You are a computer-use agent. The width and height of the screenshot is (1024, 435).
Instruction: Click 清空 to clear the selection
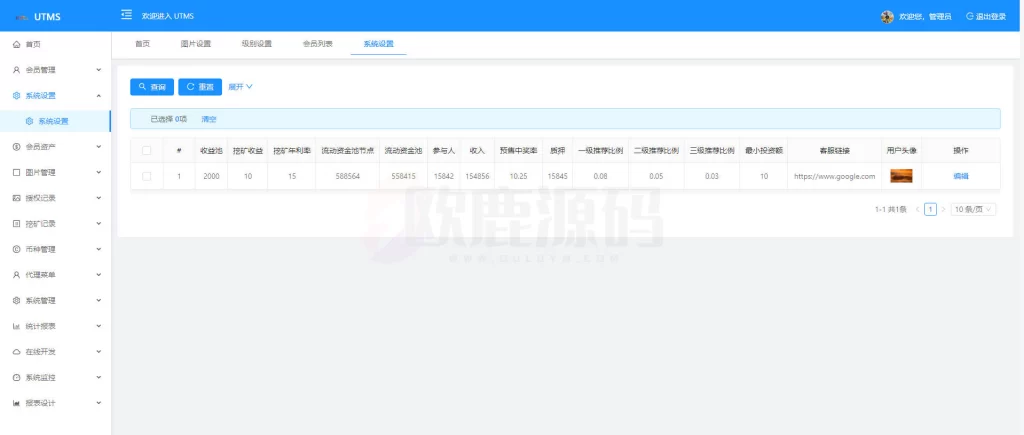(209, 120)
